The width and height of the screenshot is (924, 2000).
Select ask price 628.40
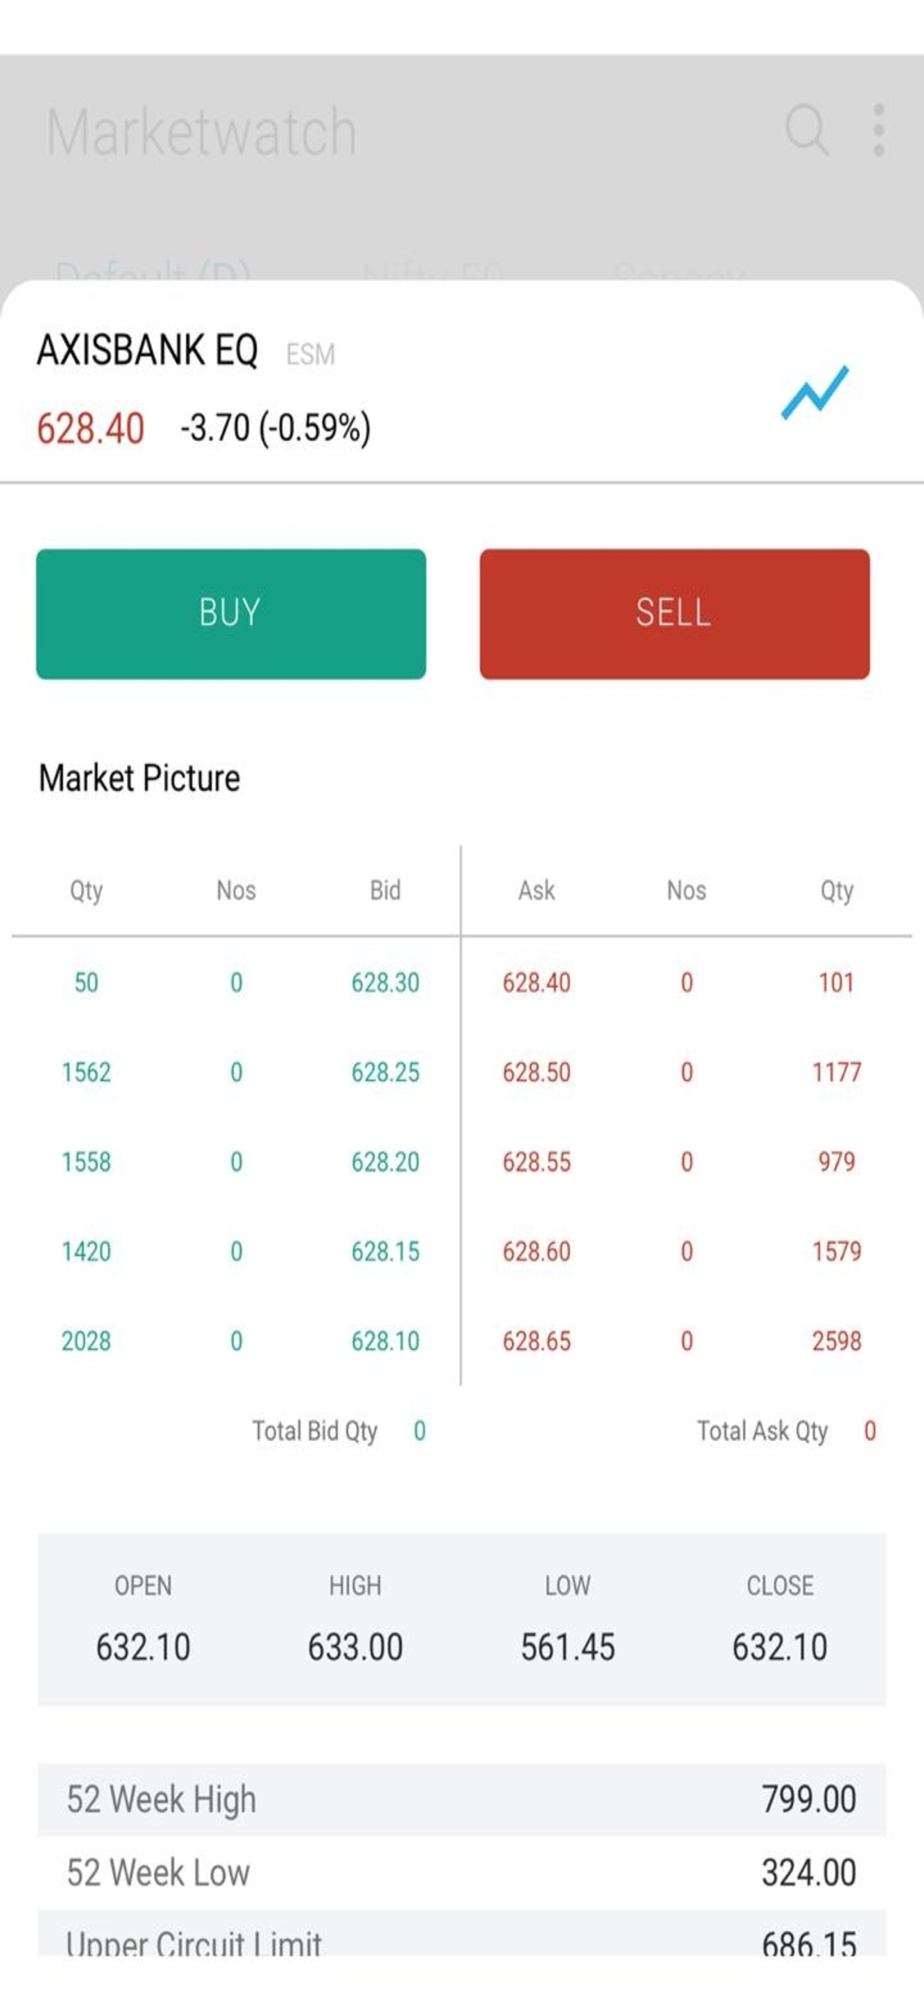pyautogui.click(x=536, y=982)
